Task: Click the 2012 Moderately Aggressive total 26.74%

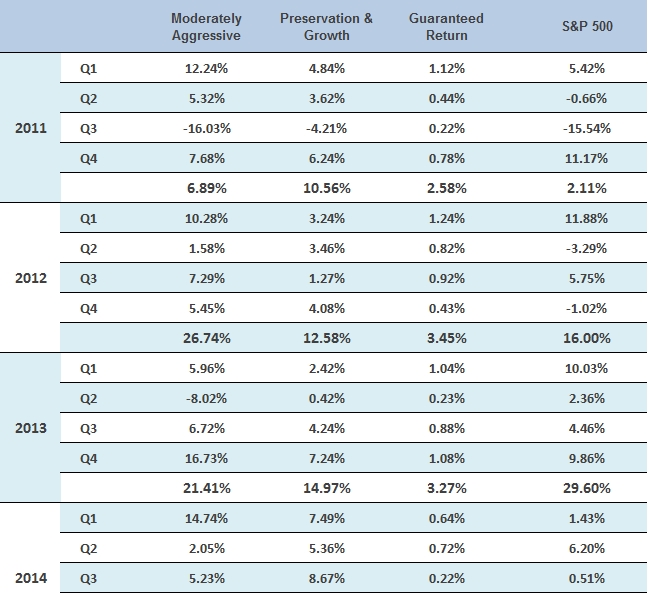Action: pyautogui.click(x=208, y=338)
